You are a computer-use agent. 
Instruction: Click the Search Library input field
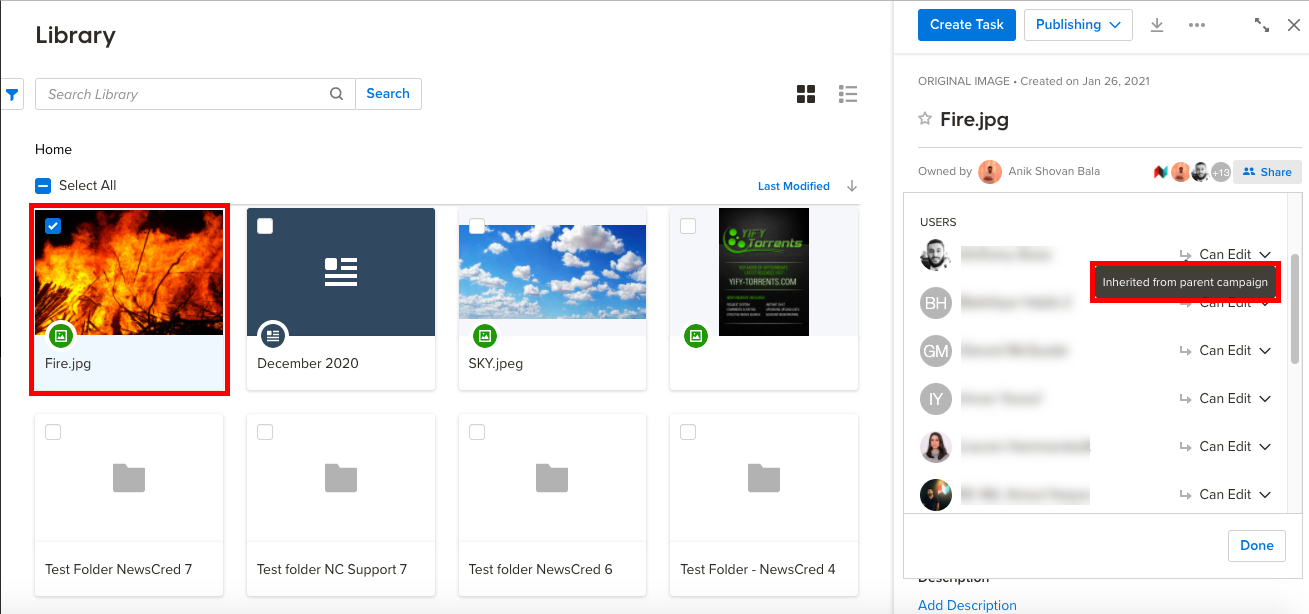click(185, 94)
